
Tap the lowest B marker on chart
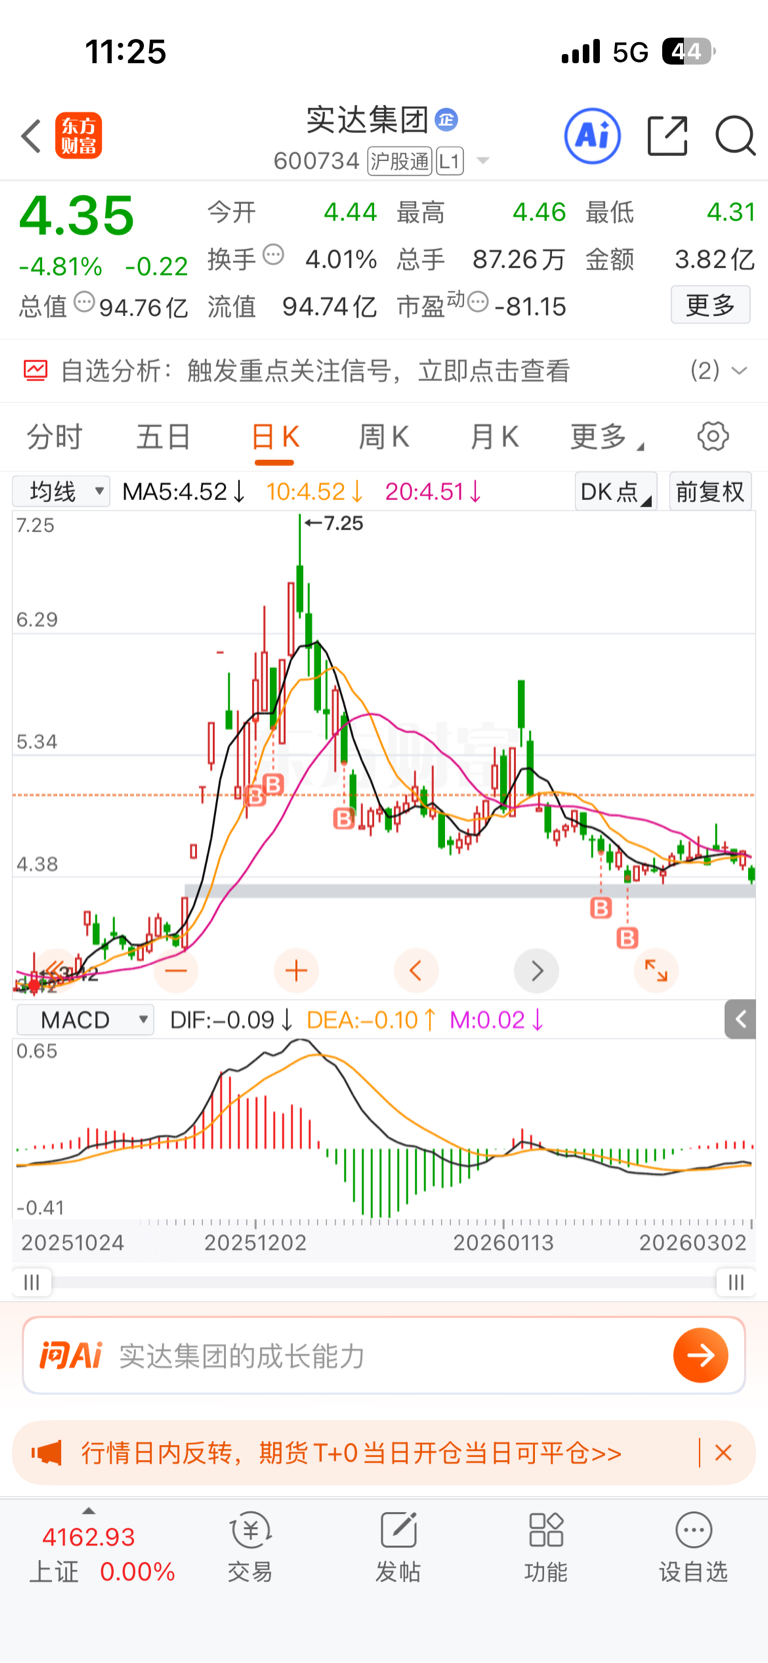(627, 937)
